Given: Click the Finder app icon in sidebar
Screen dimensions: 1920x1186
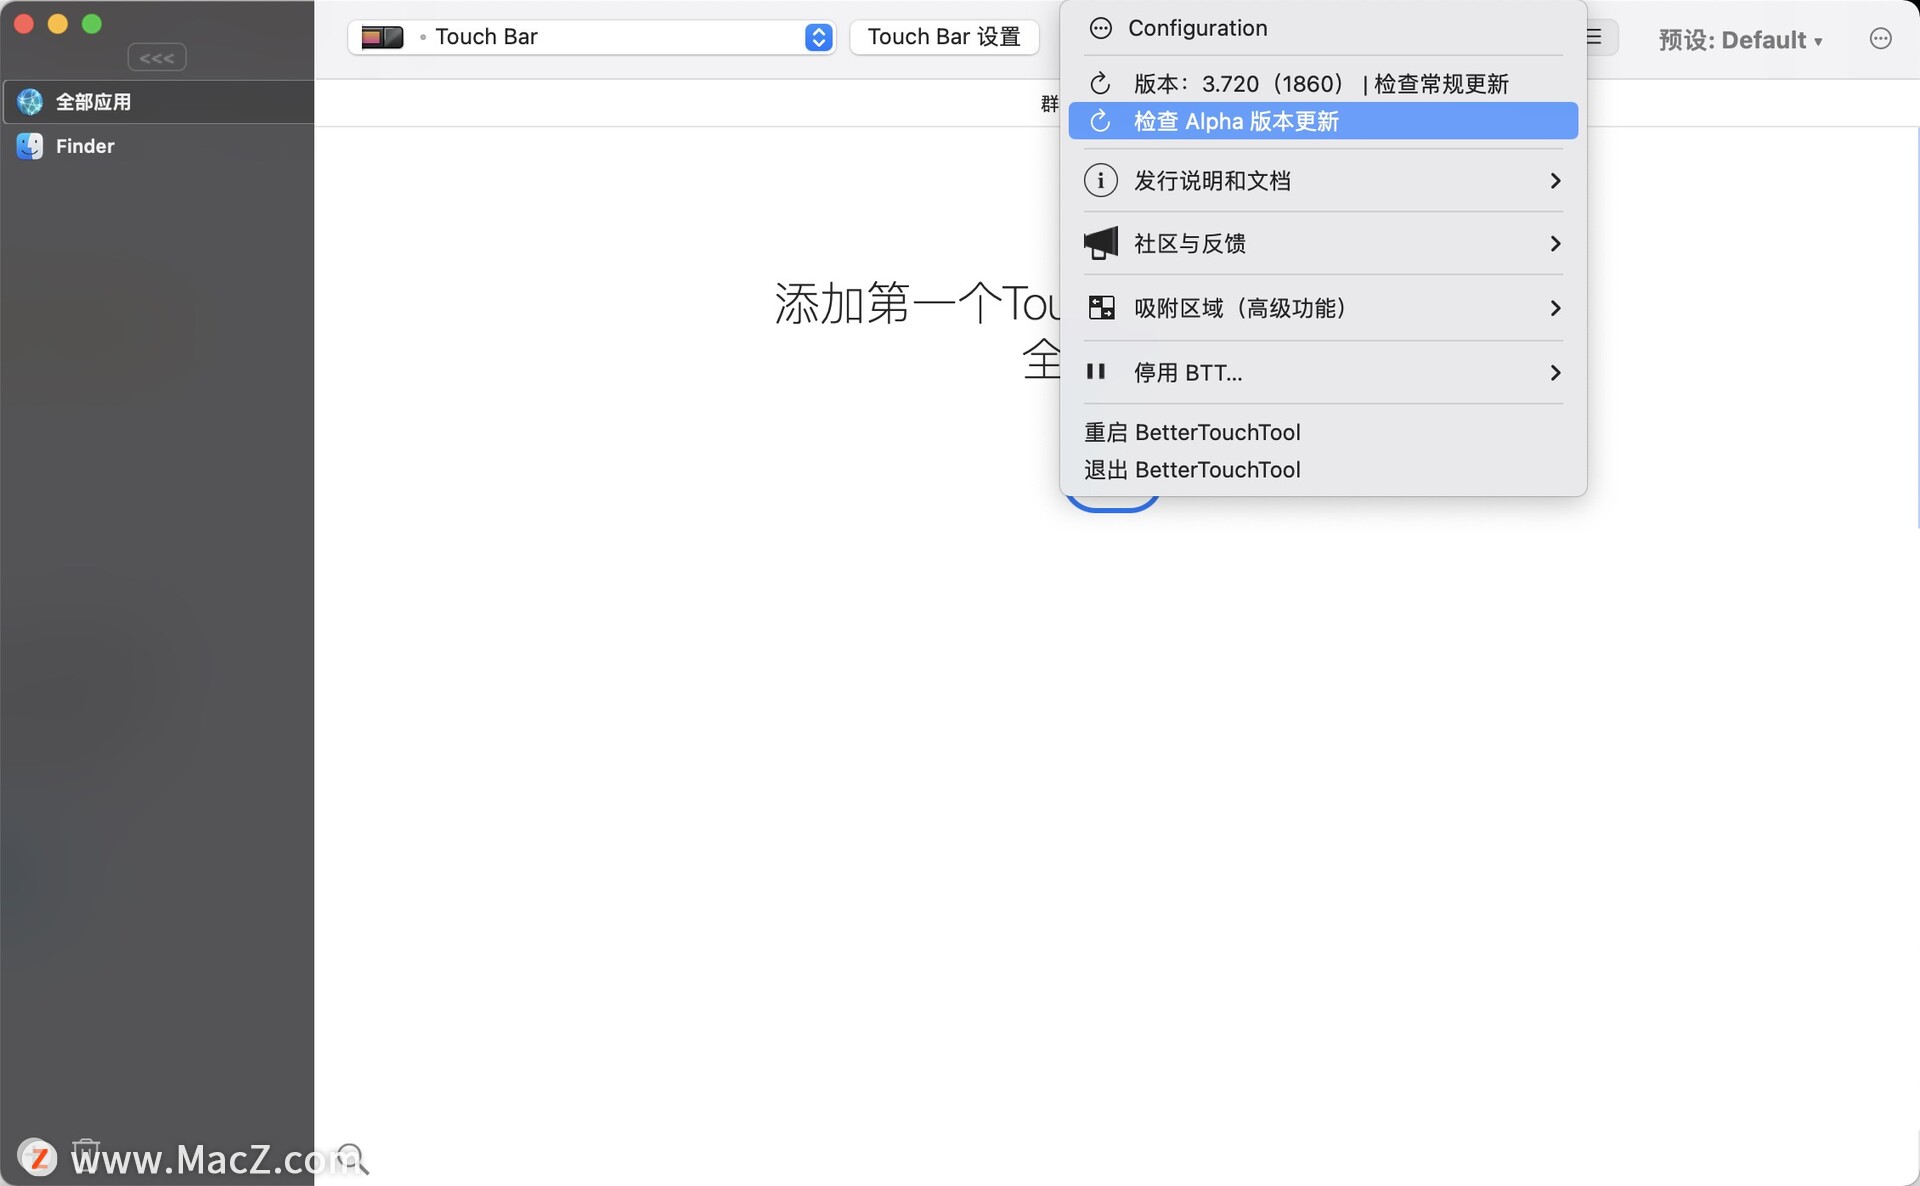Looking at the screenshot, I should tap(30, 146).
